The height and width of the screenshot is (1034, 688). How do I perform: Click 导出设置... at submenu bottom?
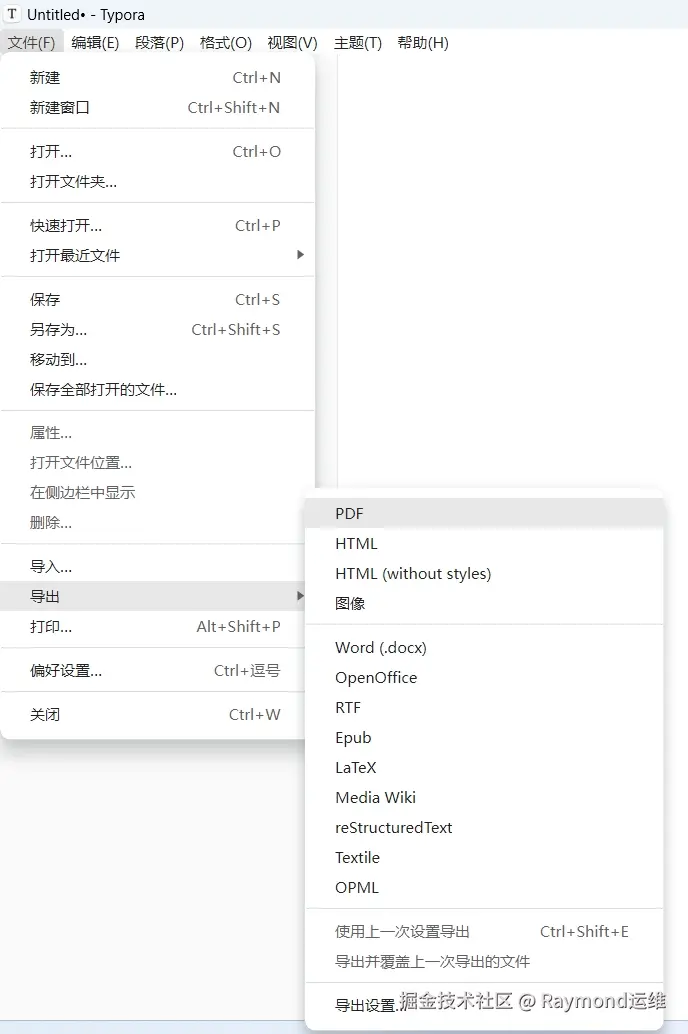[366, 1006]
